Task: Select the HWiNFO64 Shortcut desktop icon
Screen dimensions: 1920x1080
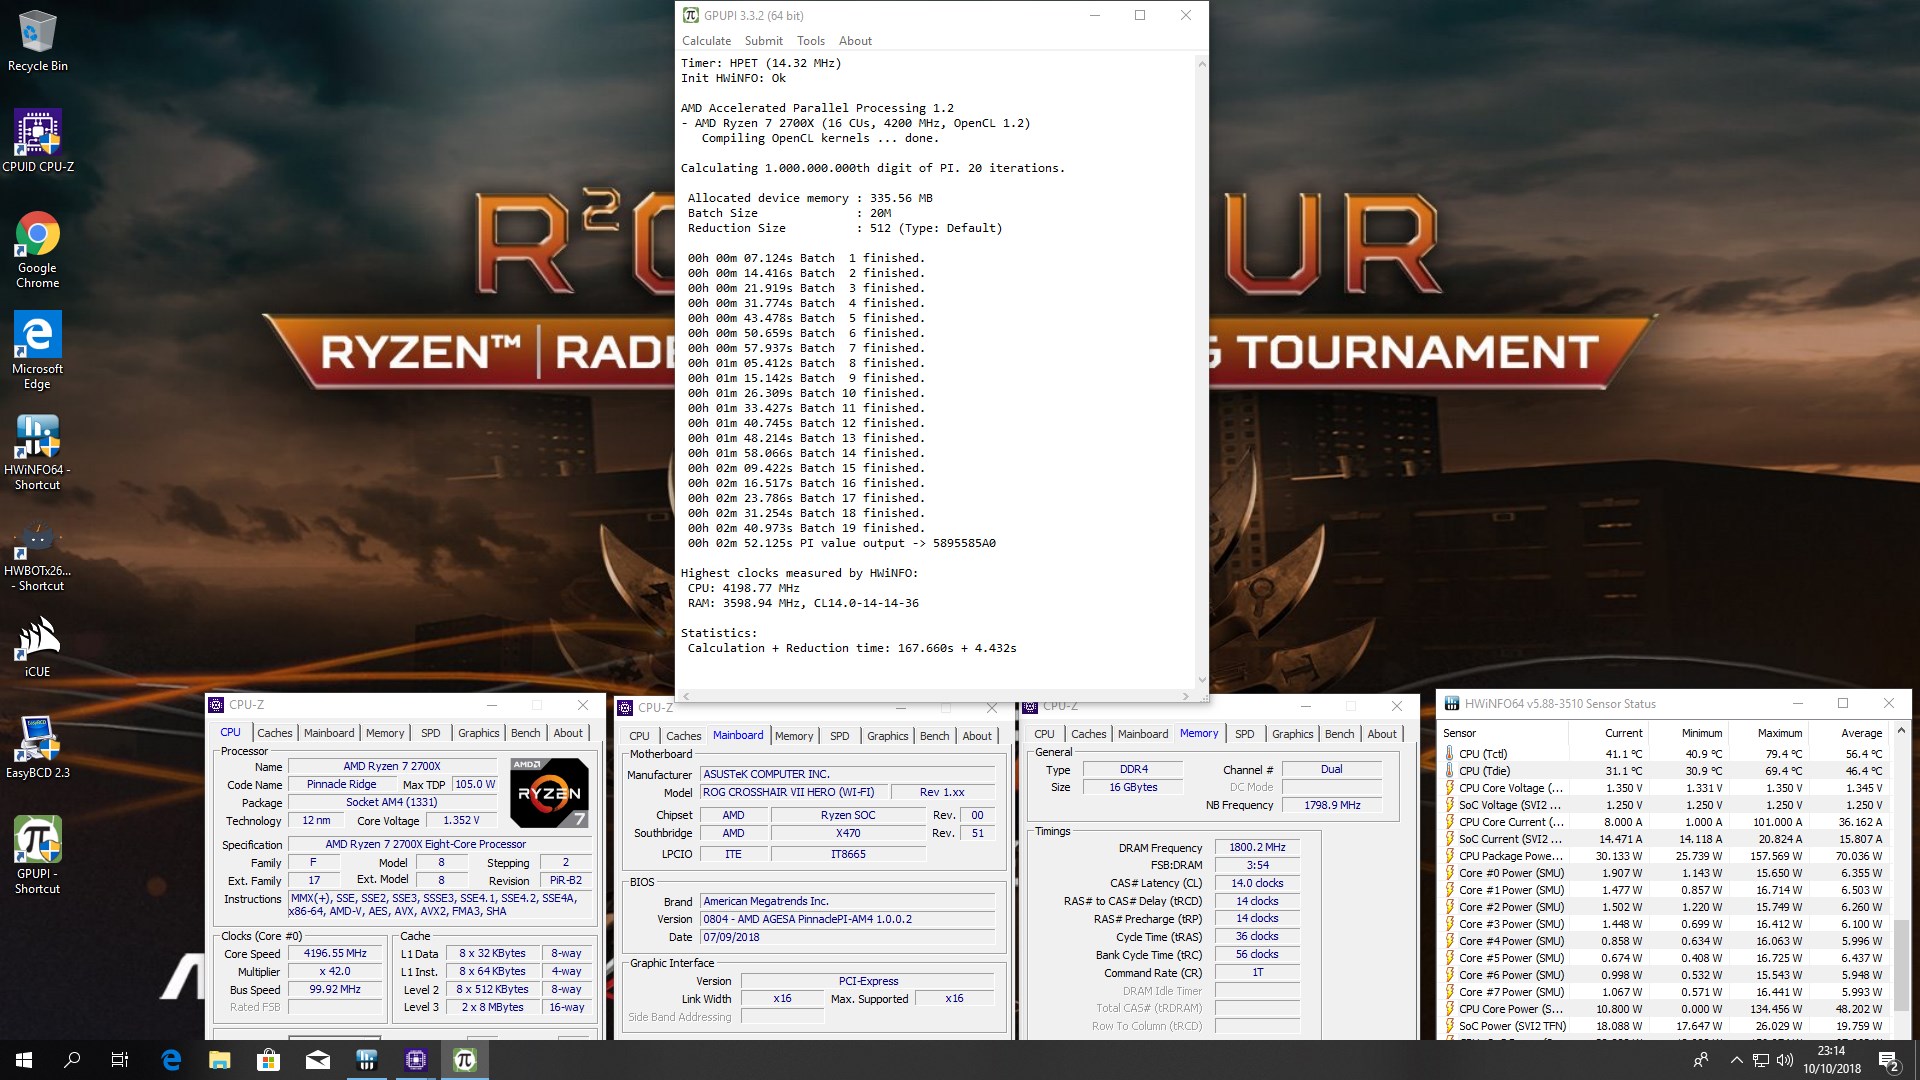Action: [x=38, y=451]
